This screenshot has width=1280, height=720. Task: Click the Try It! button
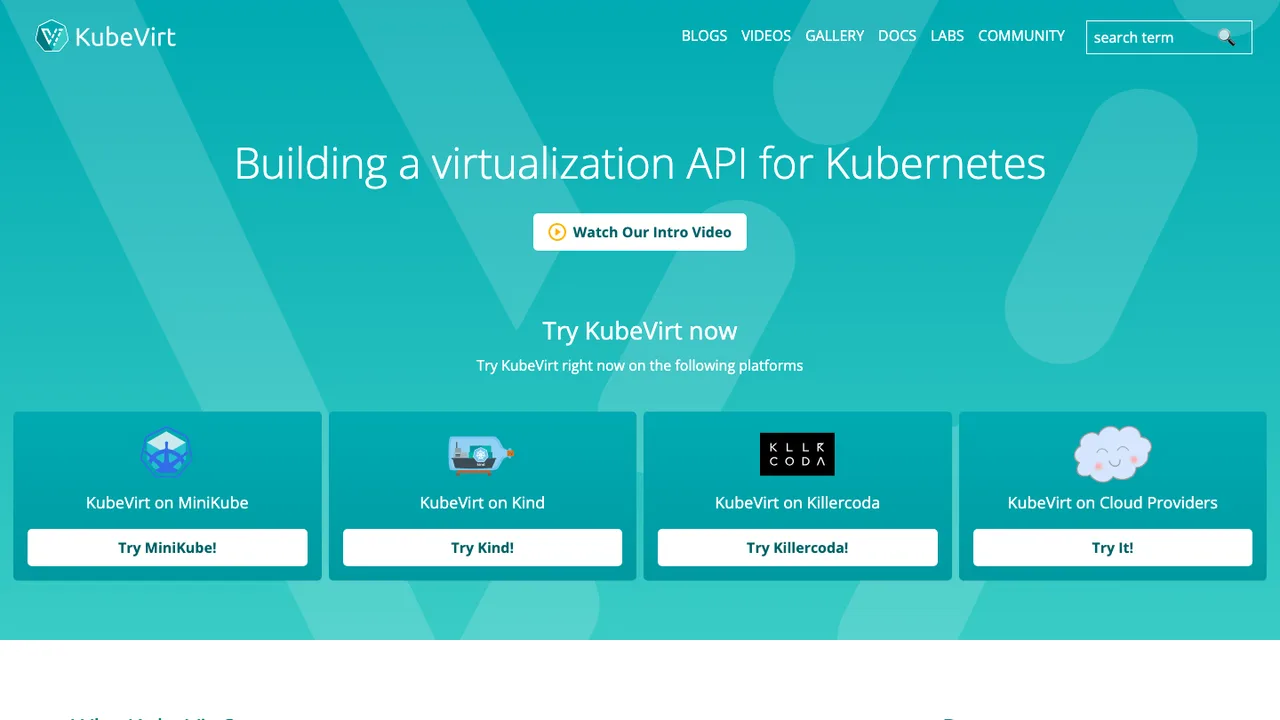click(1112, 548)
